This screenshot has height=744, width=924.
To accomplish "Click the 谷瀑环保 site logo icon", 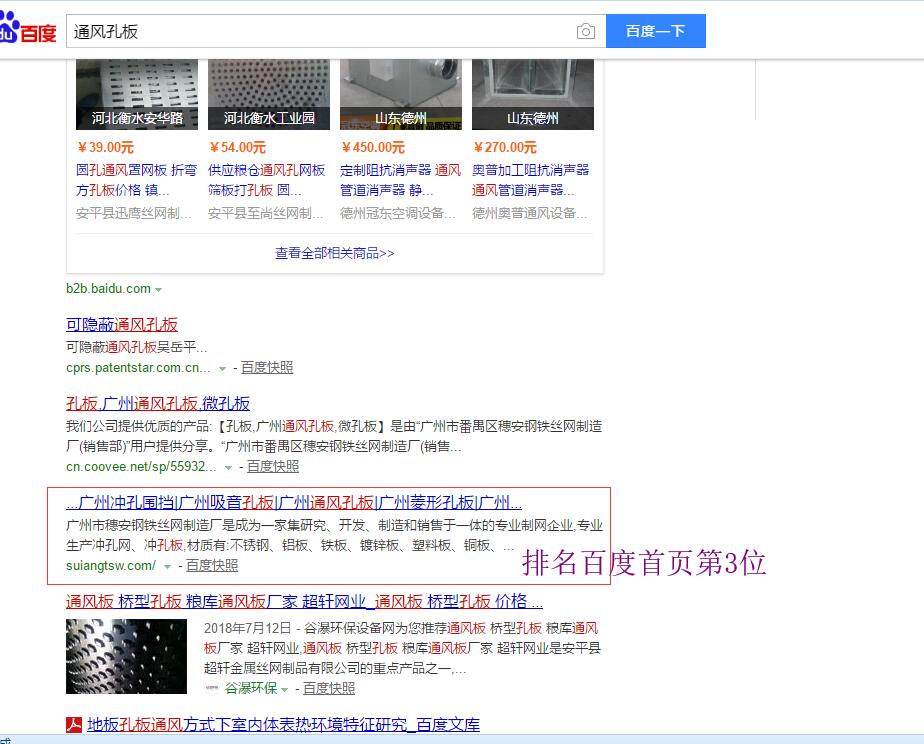I will tap(212, 688).
